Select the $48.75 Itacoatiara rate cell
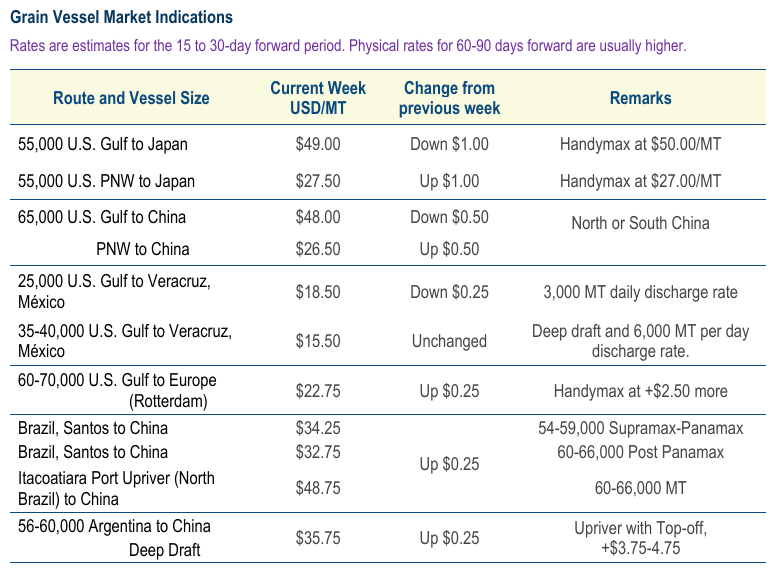 point(318,488)
